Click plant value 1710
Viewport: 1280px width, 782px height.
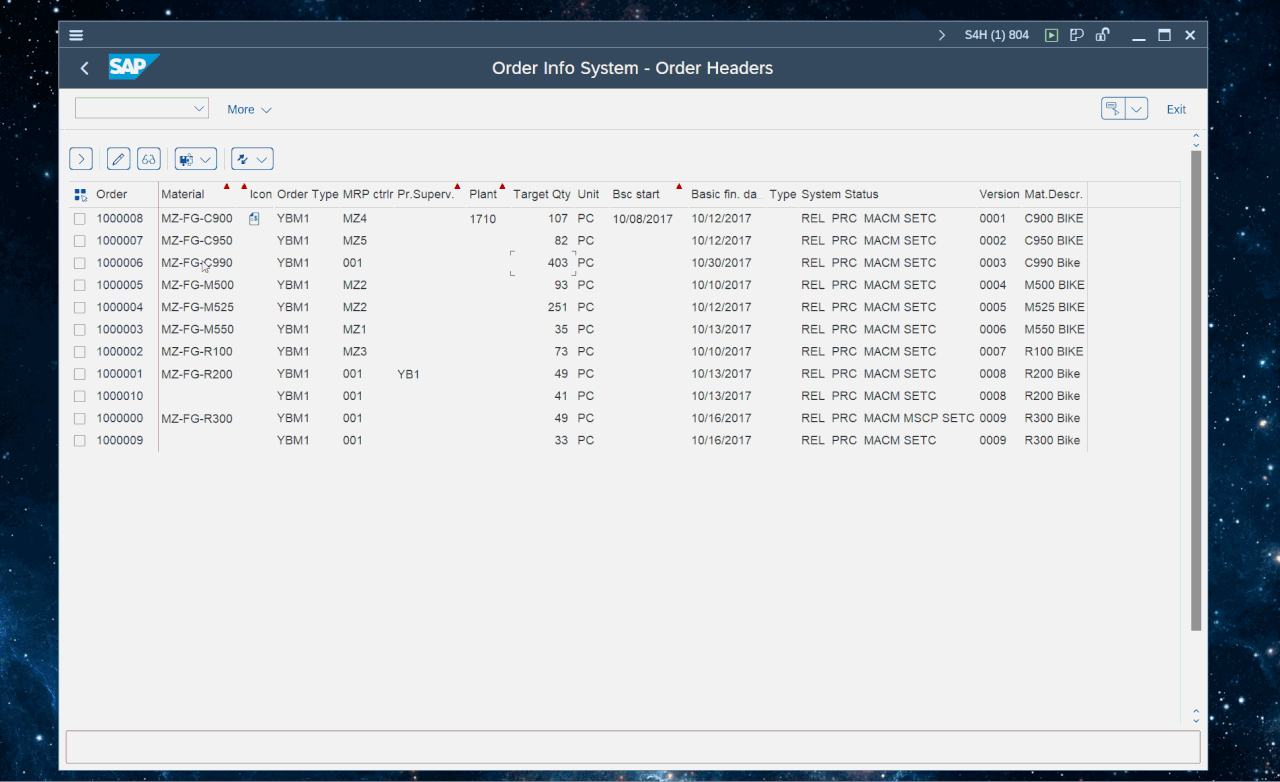click(482, 219)
